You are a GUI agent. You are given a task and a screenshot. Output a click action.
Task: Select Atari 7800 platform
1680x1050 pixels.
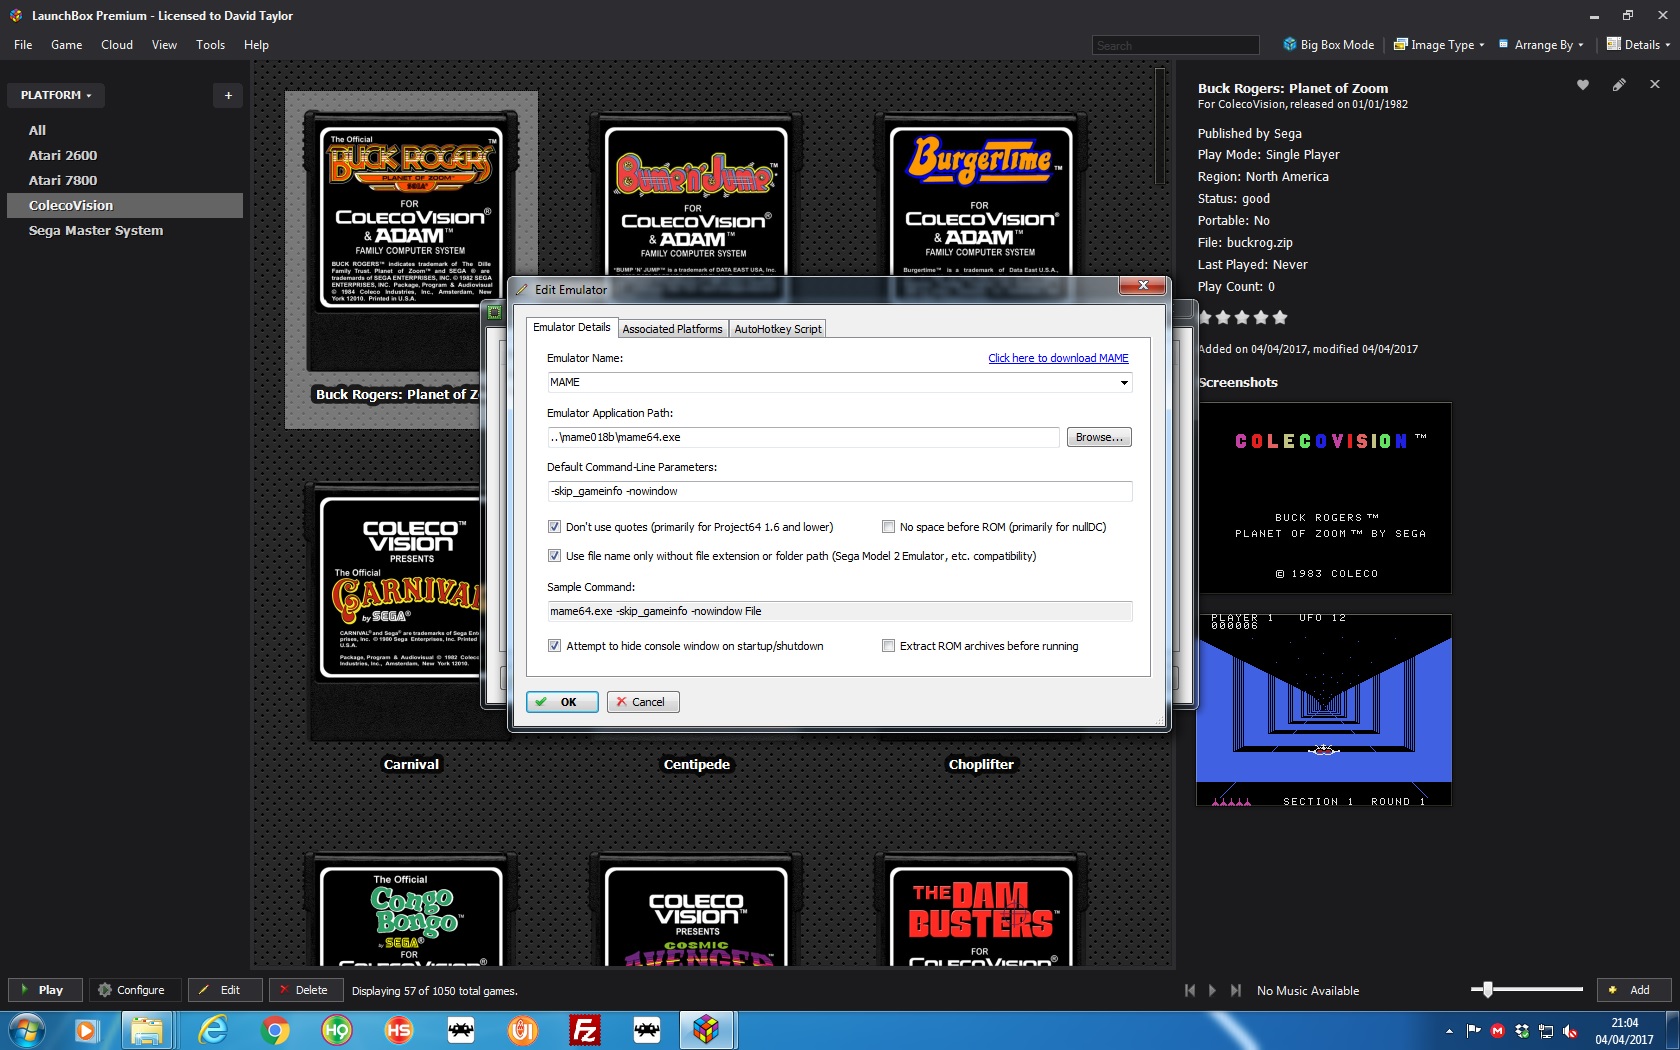[63, 180]
